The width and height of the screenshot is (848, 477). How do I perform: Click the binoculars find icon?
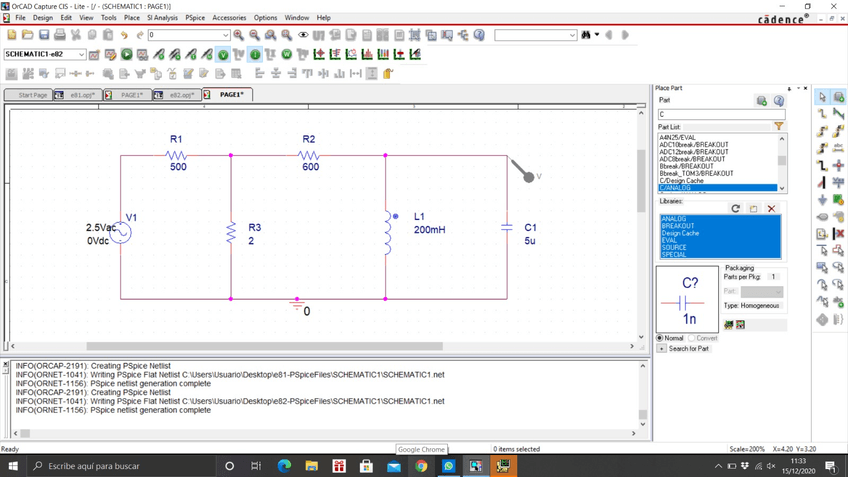[586, 35]
